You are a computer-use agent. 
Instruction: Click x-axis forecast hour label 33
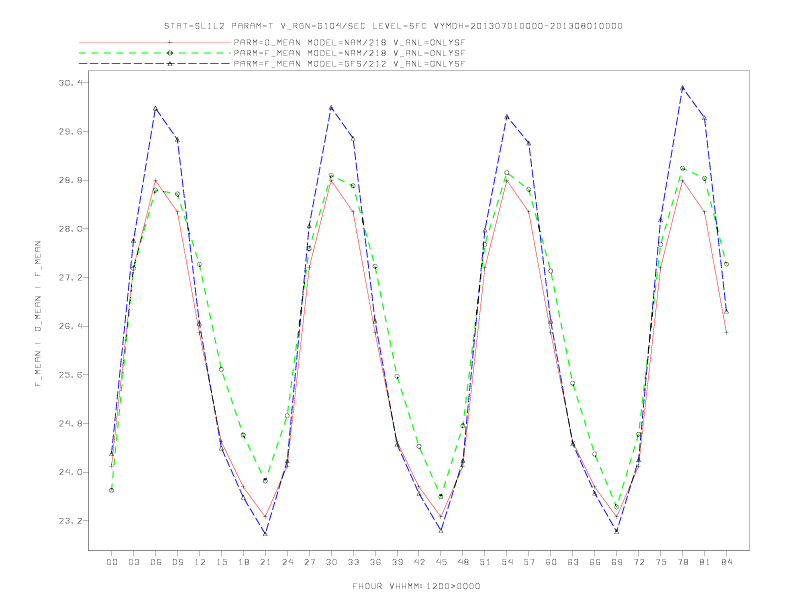click(x=353, y=562)
